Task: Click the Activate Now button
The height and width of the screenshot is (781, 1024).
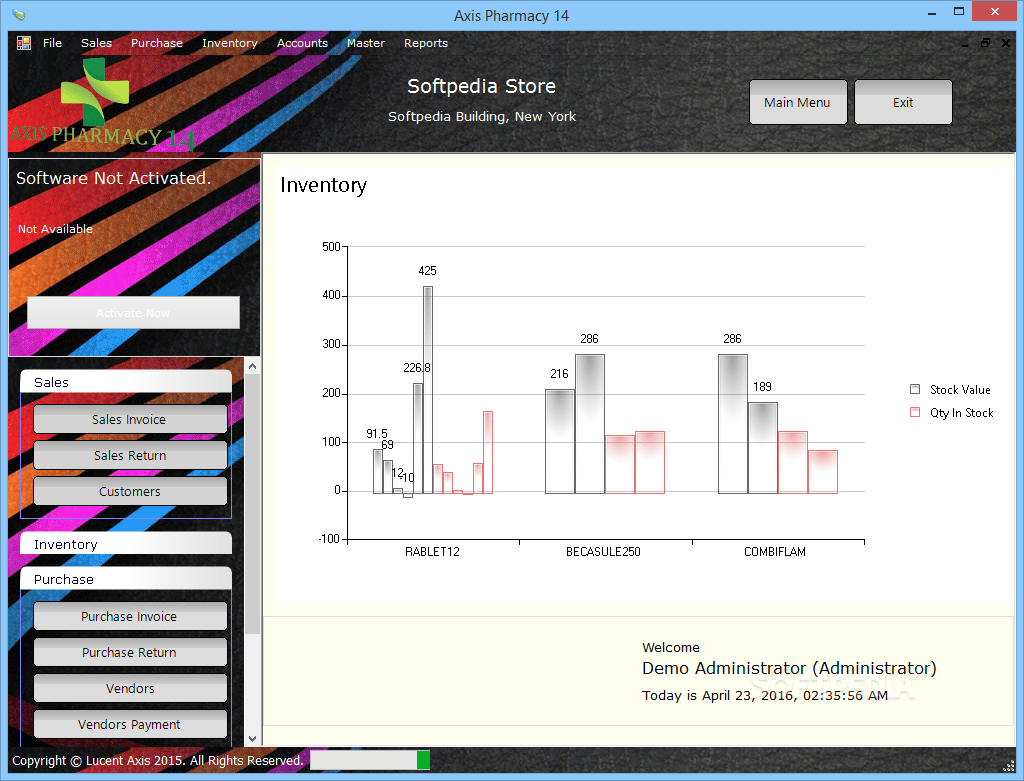Action: pos(133,313)
